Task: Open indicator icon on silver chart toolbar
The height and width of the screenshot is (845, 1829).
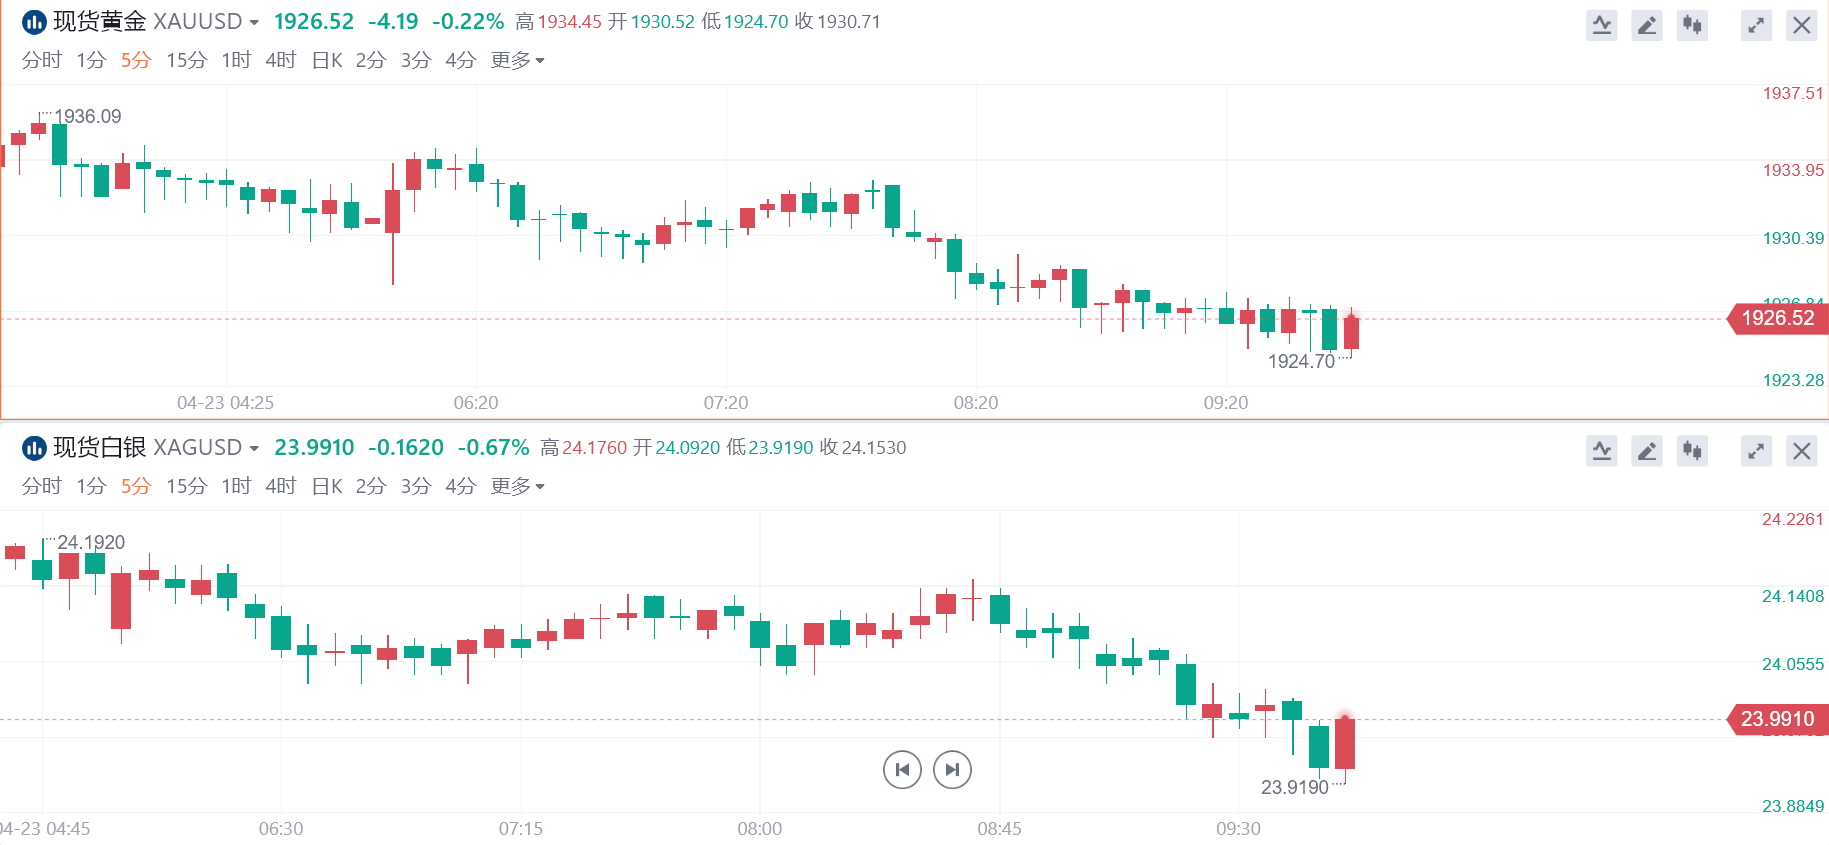Action: point(1602,451)
